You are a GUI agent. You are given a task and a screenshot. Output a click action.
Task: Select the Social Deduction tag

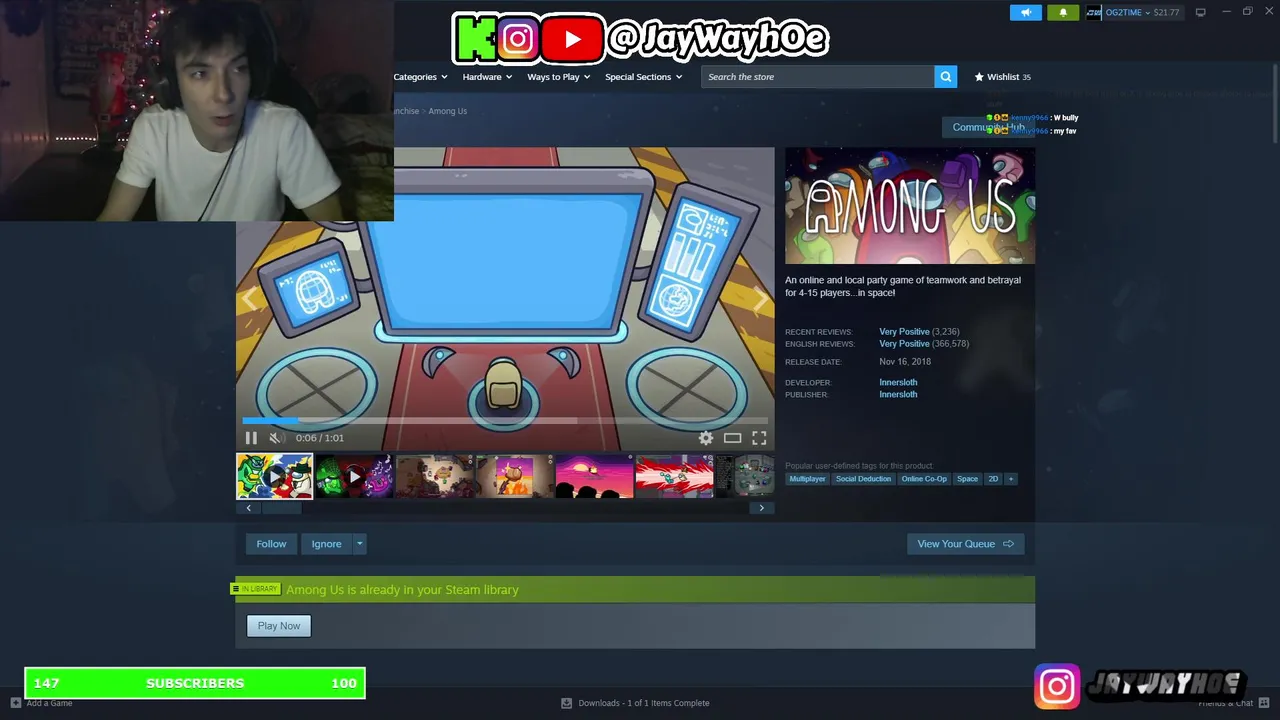(863, 479)
